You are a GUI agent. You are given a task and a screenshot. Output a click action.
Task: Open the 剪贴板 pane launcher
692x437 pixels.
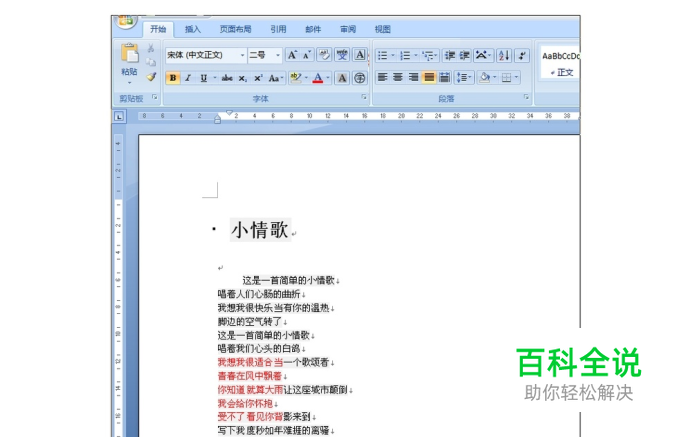[155, 97]
